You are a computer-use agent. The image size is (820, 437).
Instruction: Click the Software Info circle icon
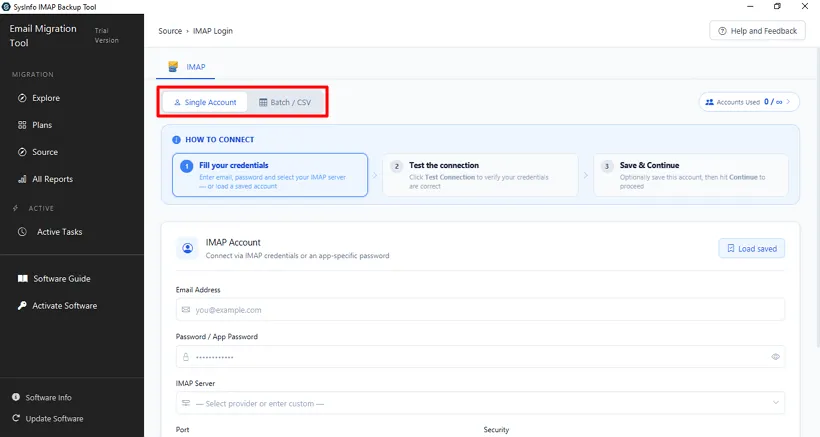tap(16, 397)
